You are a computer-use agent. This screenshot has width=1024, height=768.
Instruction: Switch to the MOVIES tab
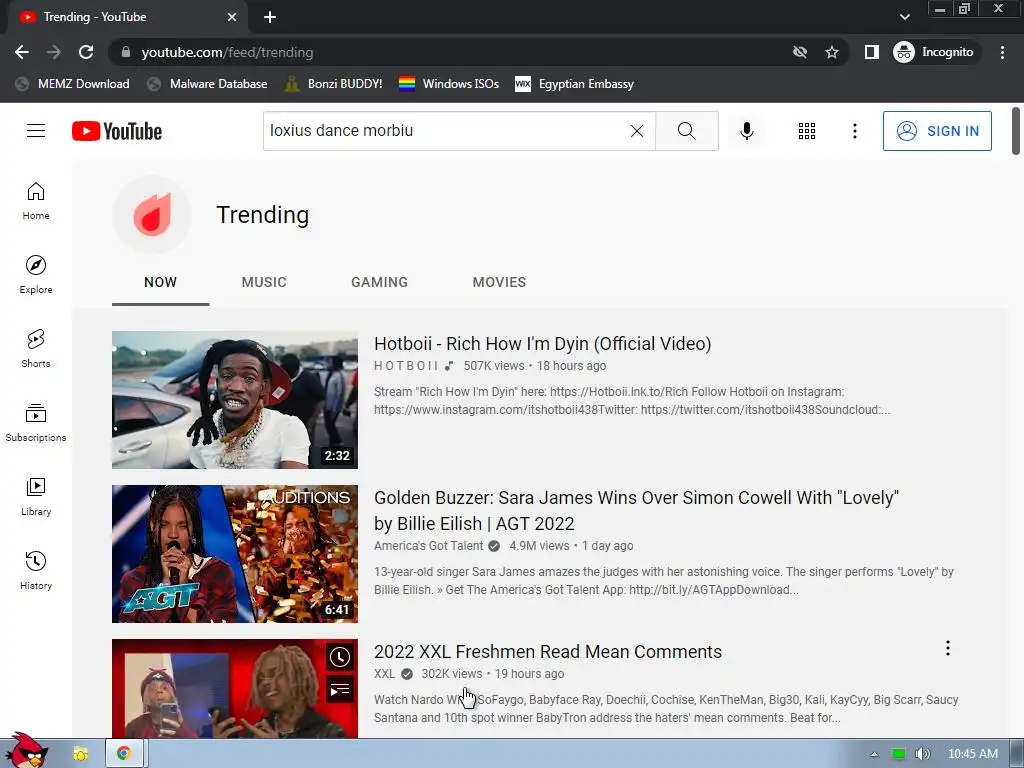point(499,282)
